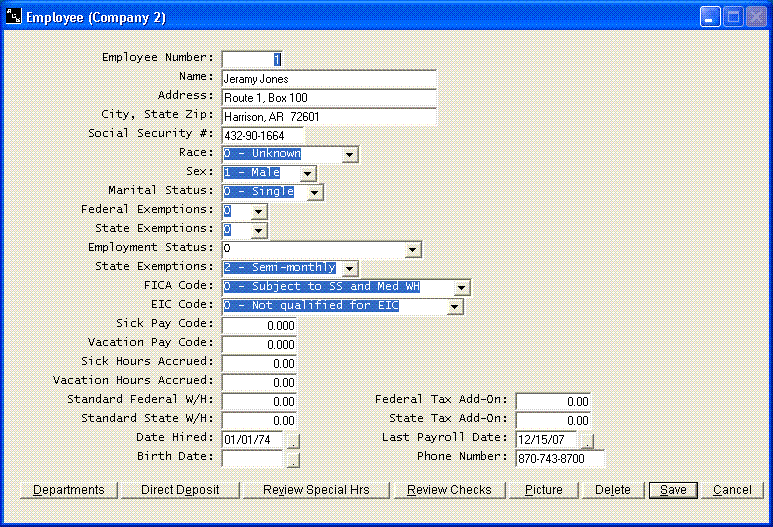The image size is (773, 527).
Task: Delete this employee record
Action: coord(613,490)
